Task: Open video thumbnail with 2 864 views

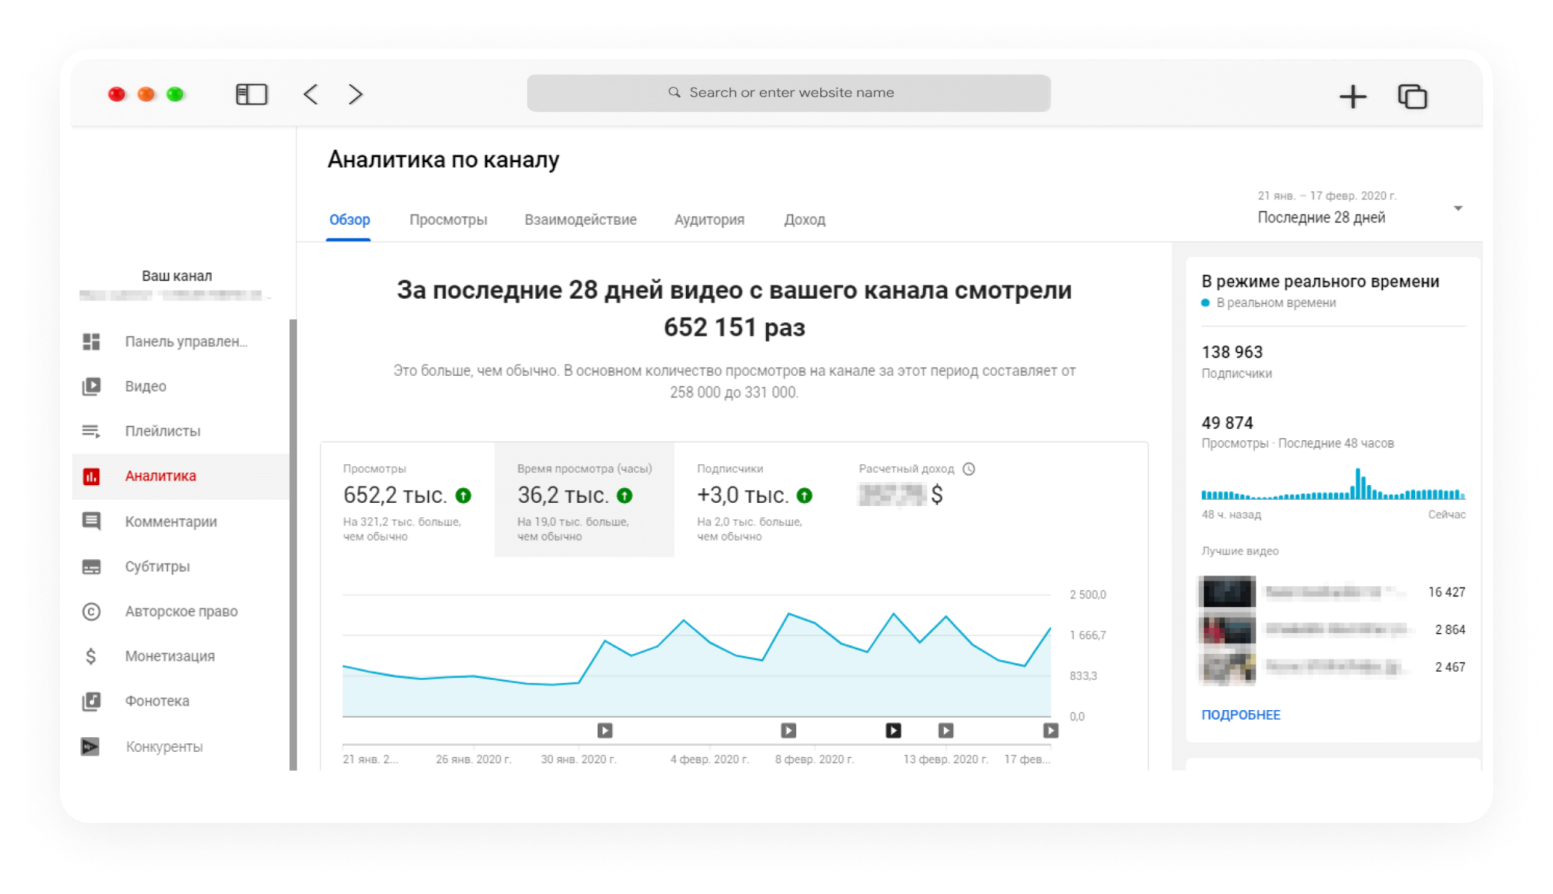Action: (1227, 630)
